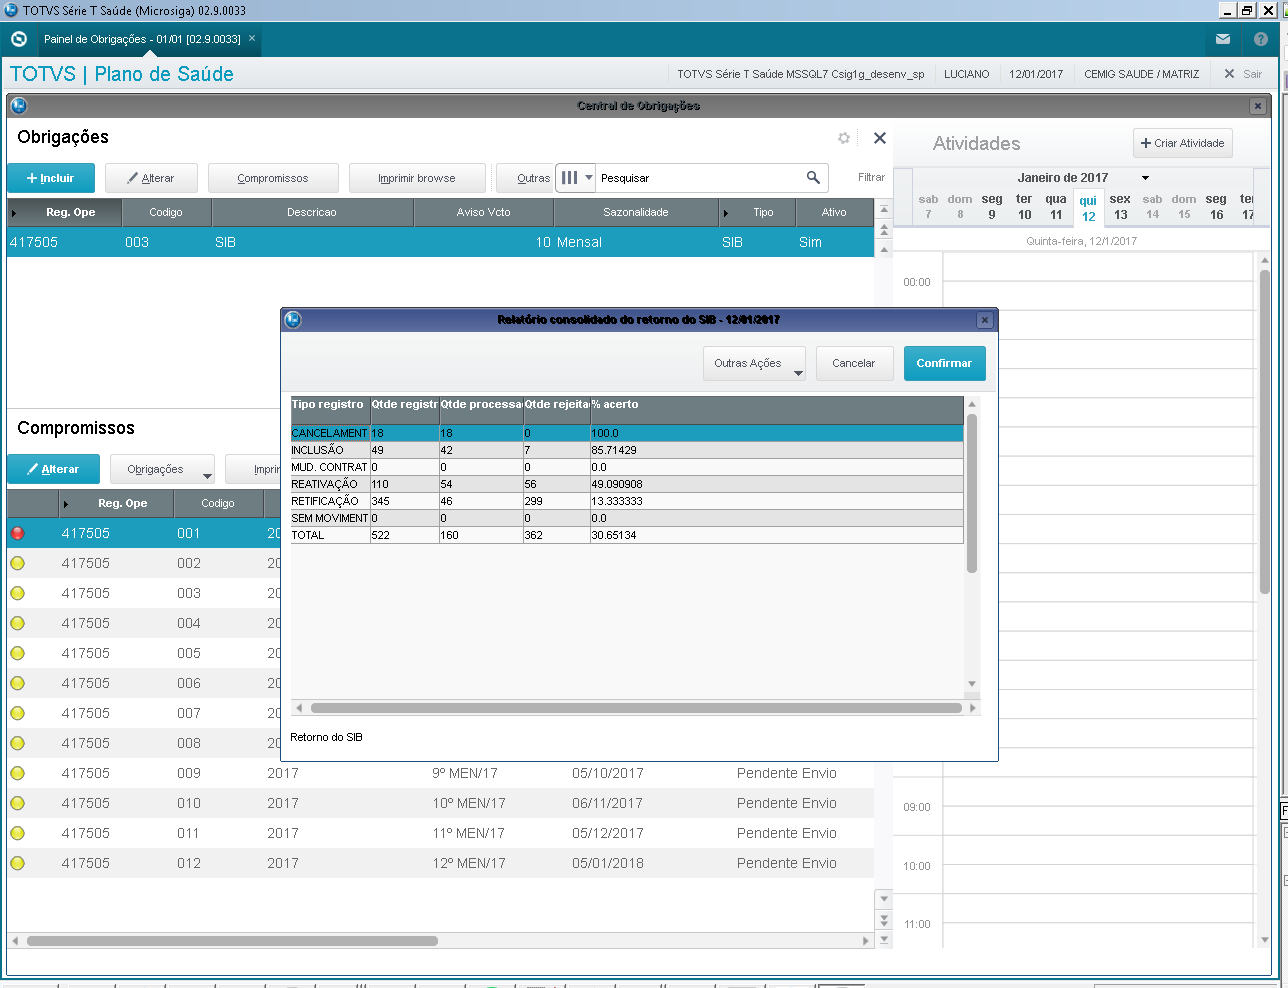Click the Outras button in Obrigações toolbar
1288x988 pixels.
tap(526, 178)
